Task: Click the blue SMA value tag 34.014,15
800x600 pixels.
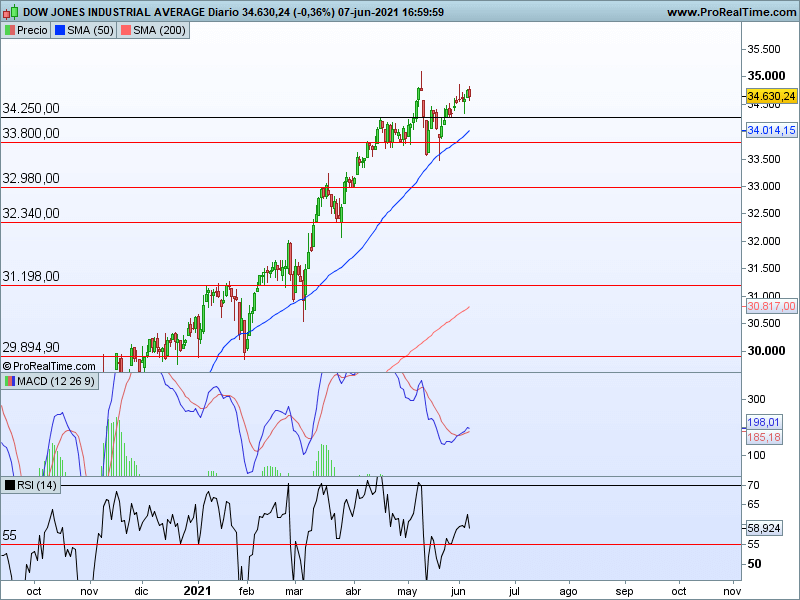Action: (771, 130)
